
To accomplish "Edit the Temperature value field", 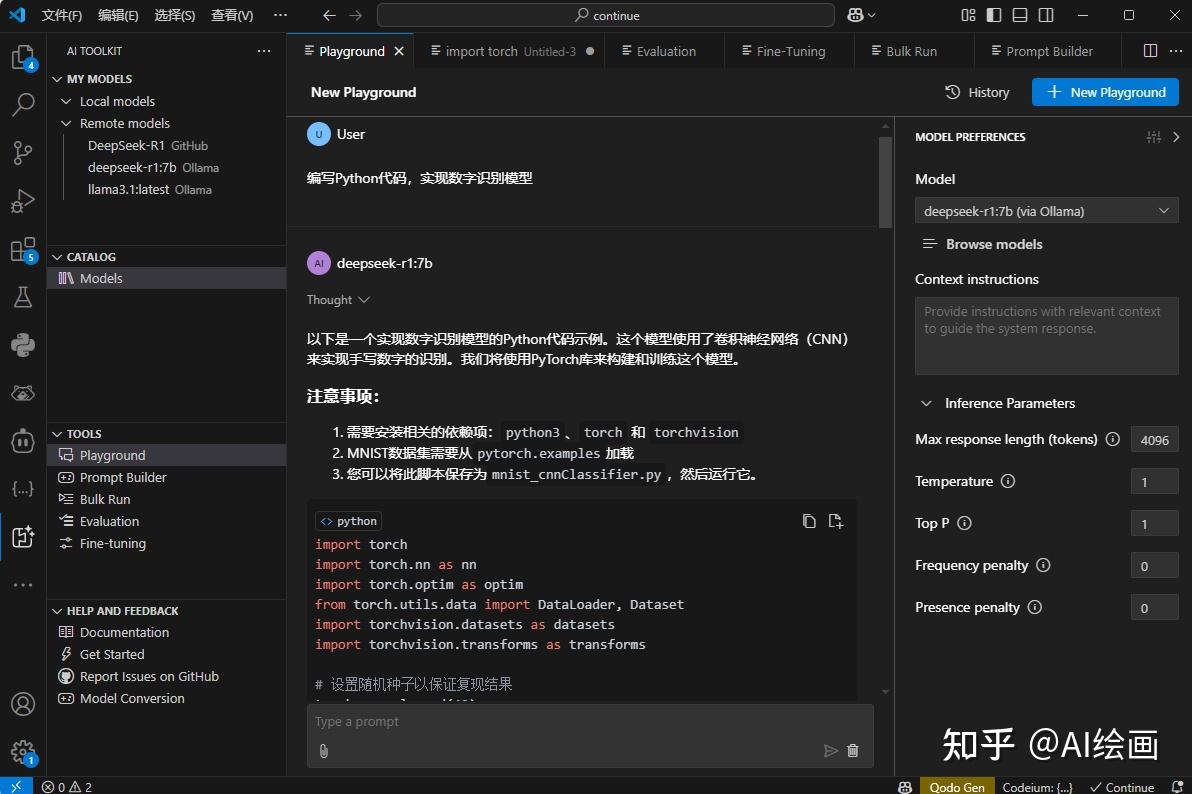I will point(1154,481).
